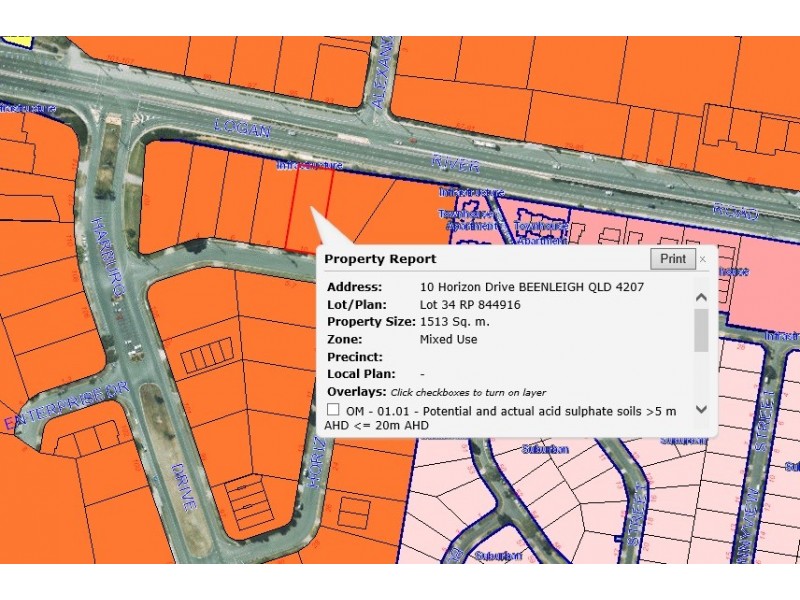Click the Local Plan field label
The height and width of the screenshot is (600, 800).
pos(362,374)
